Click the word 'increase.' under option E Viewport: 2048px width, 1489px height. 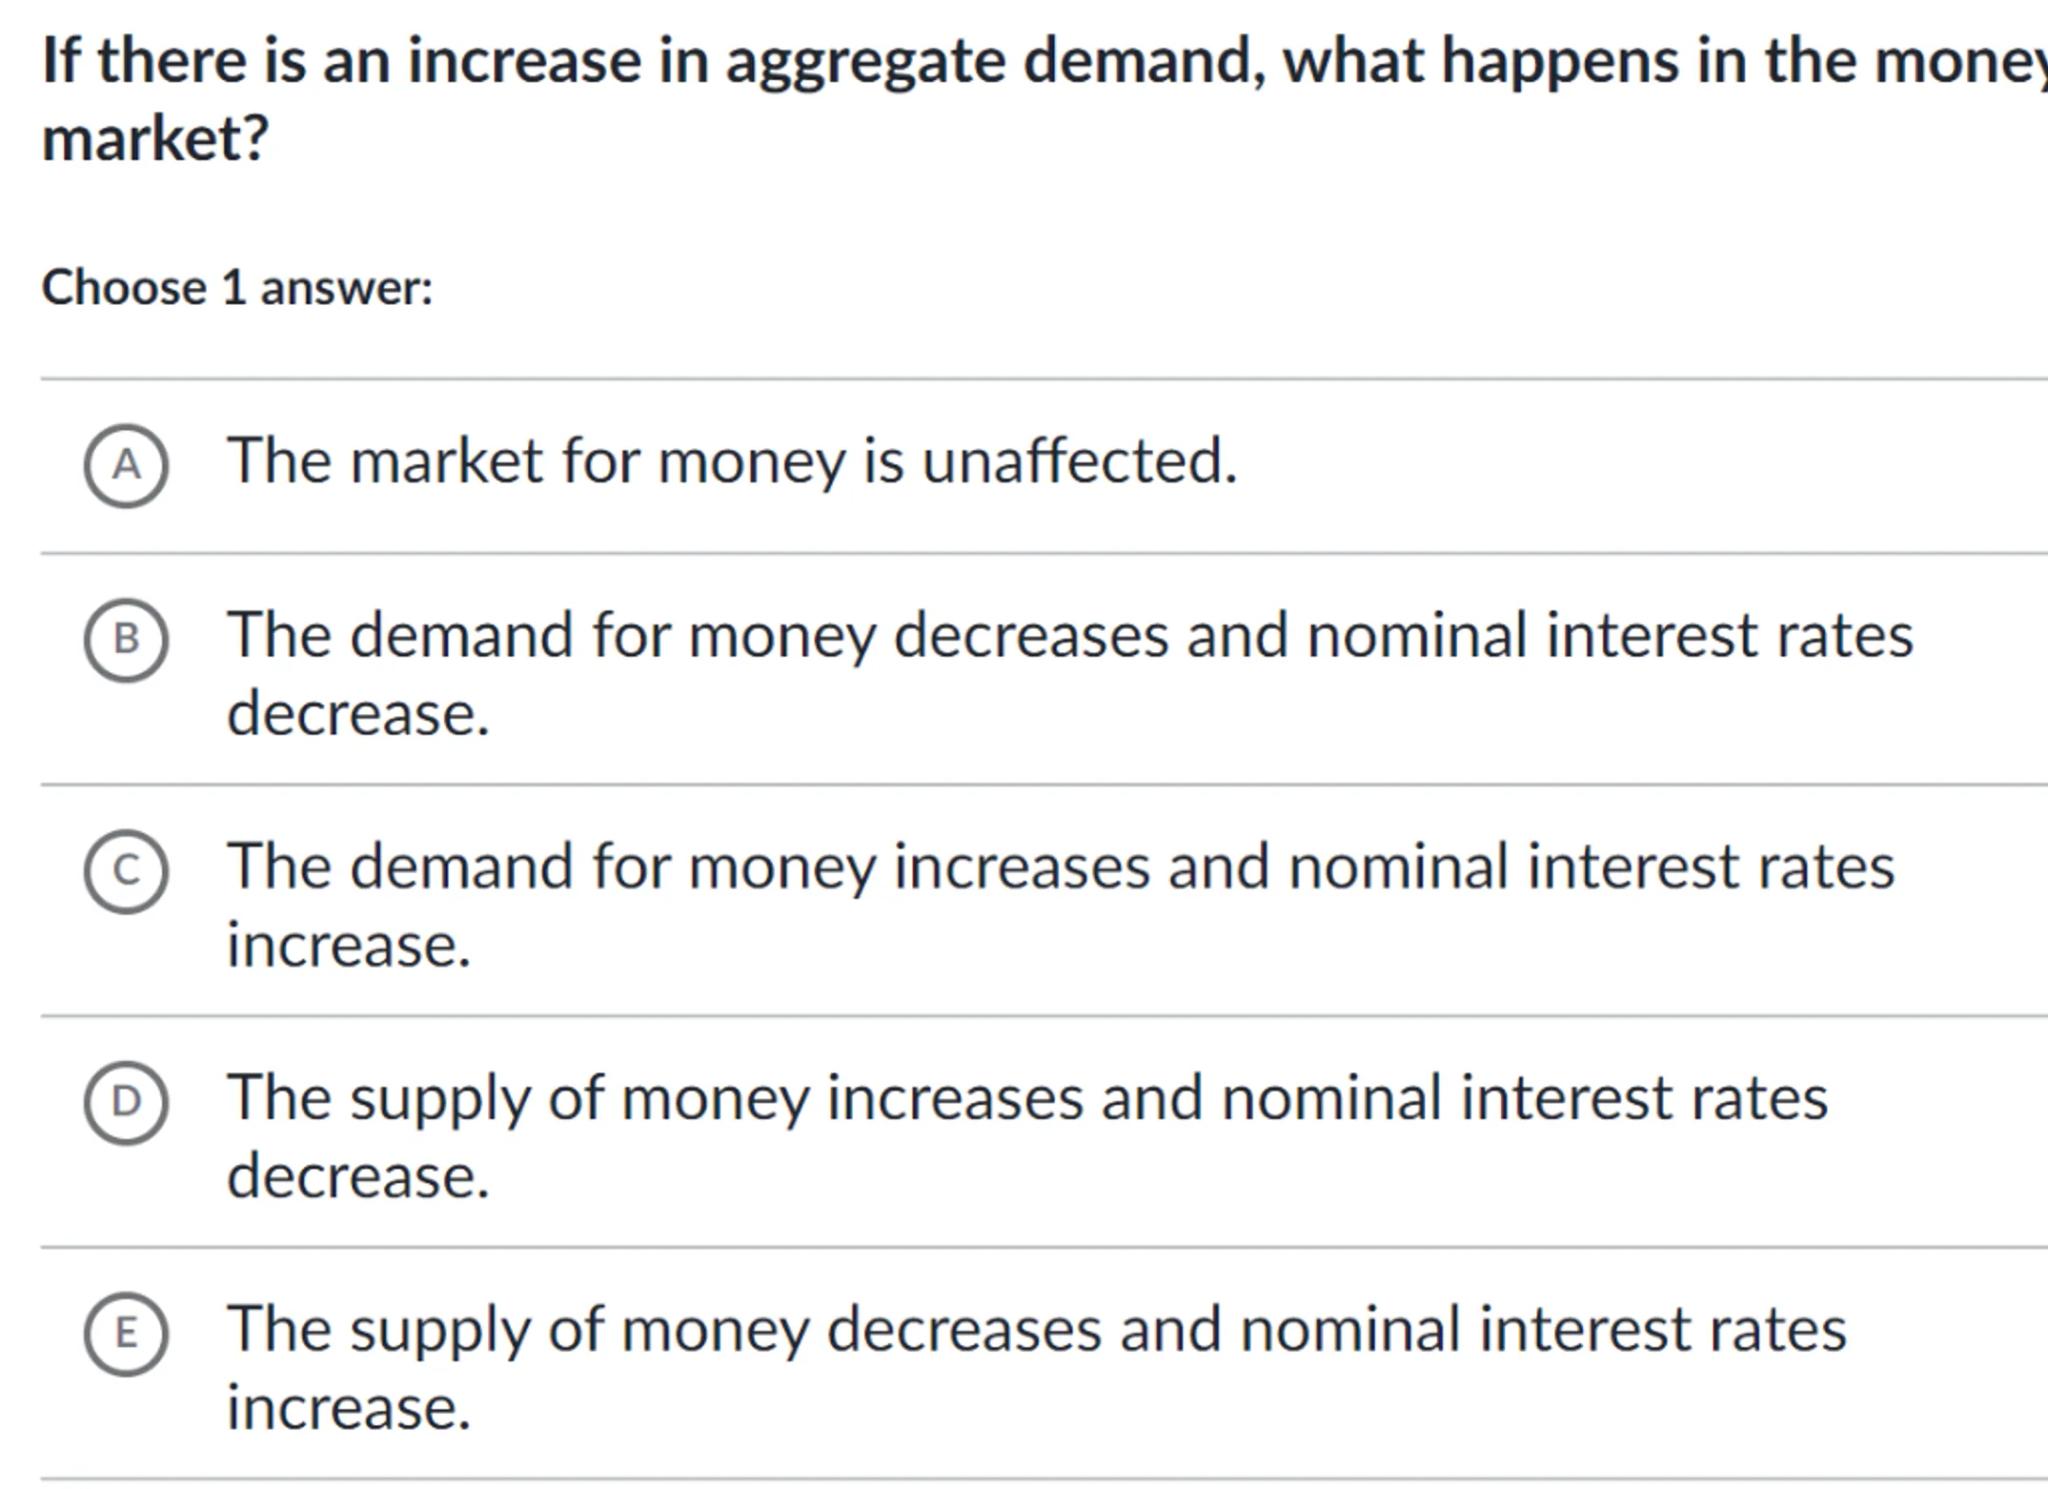[x=348, y=1408]
